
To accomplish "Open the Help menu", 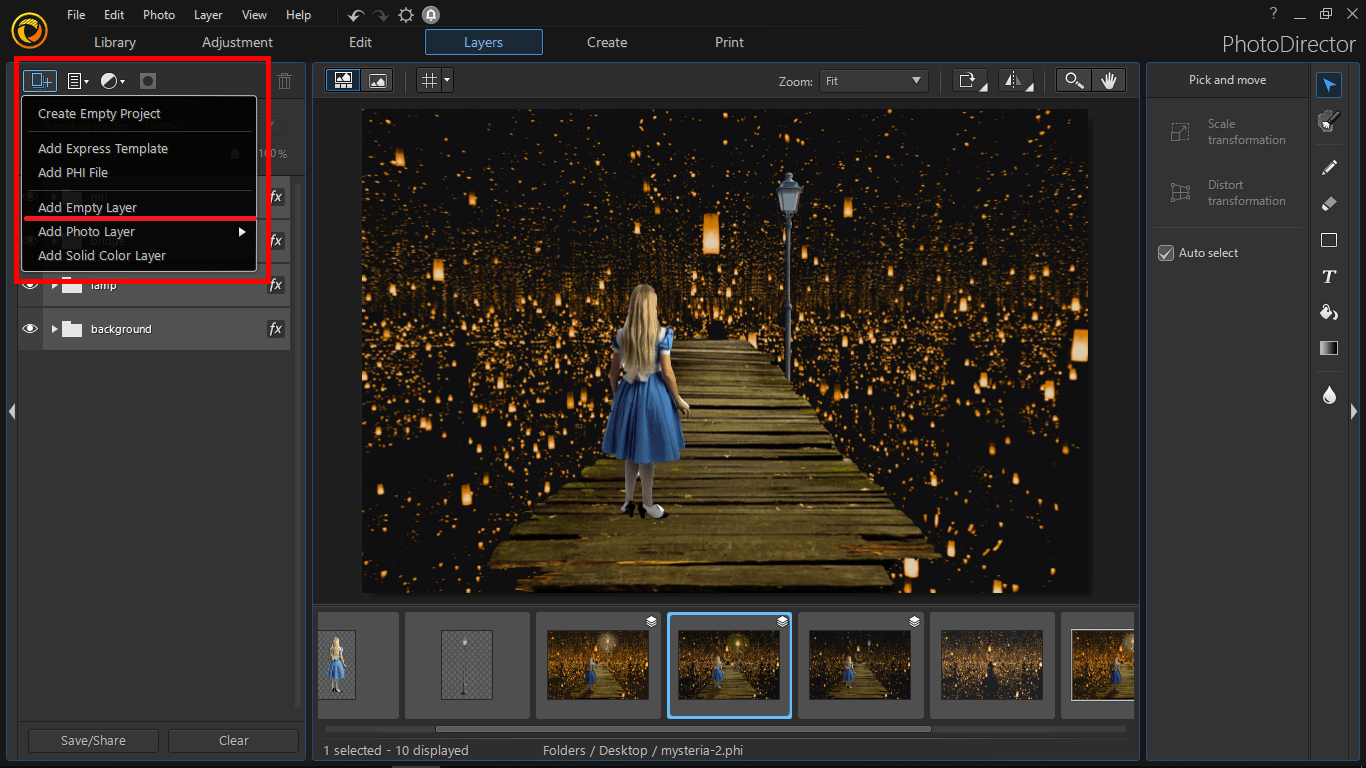I will [x=298, y=15].
